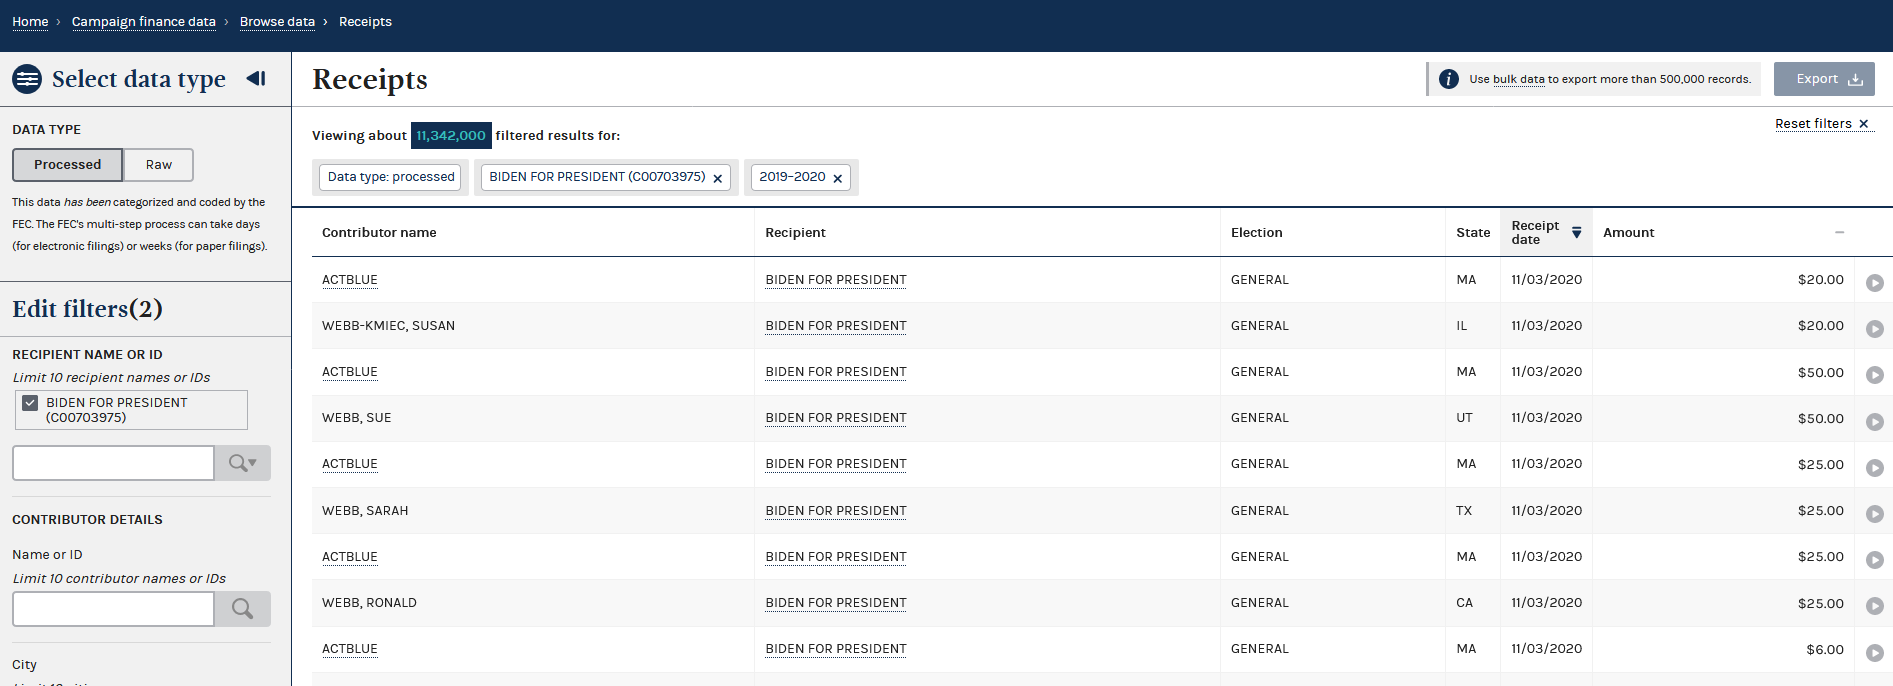Screen dimensions: 1893x686
Task: Open ACTBLUE link in the $20.00 row
Action: pos(350,280)
